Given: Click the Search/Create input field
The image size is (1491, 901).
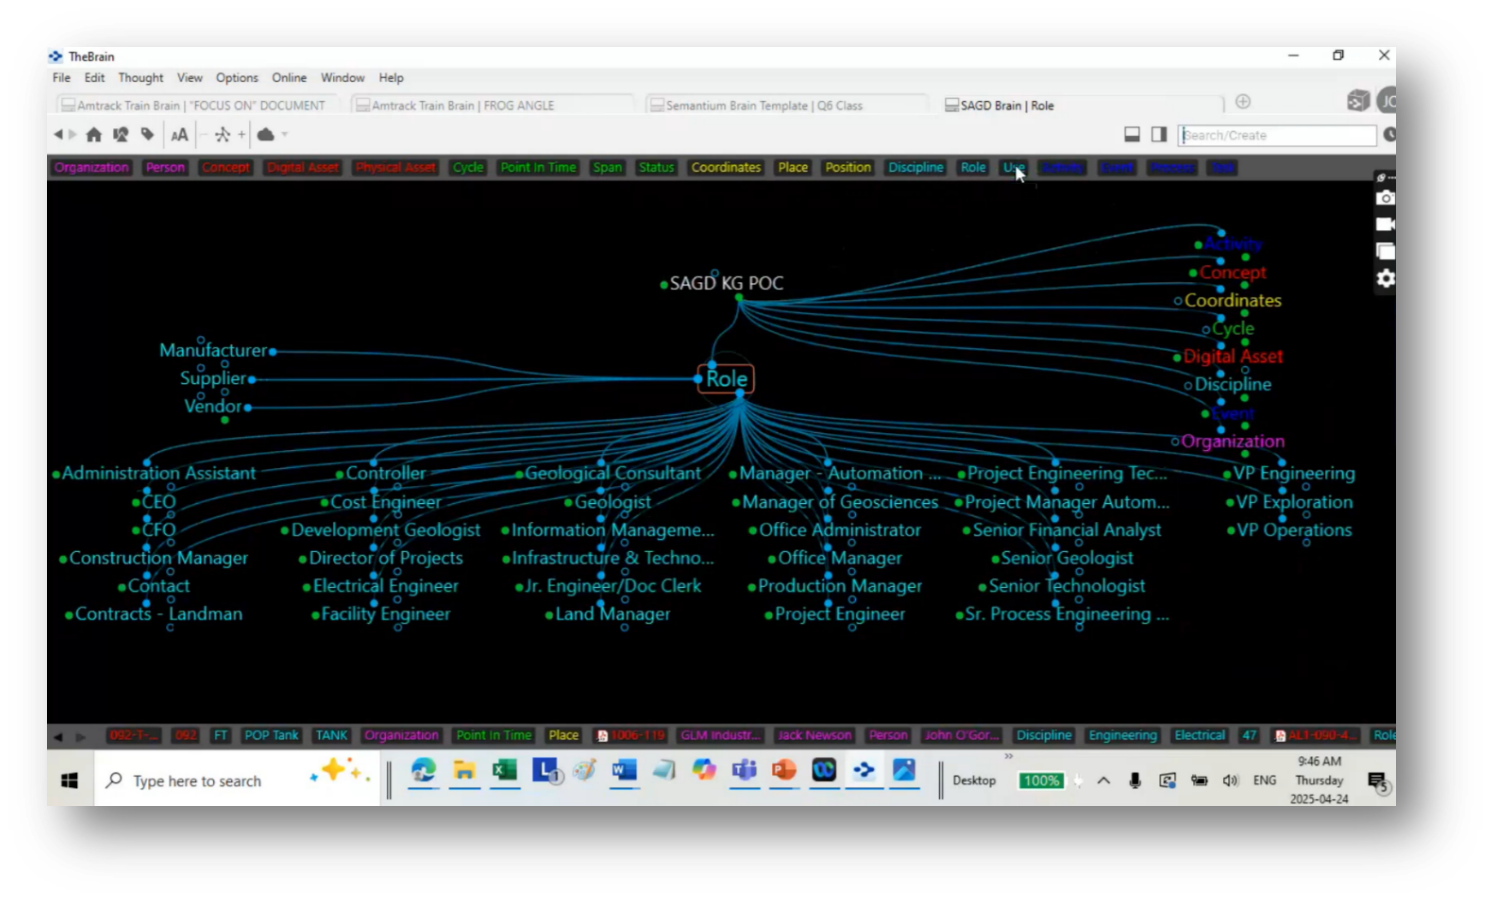Looking at the screenshot, I should 1277,135.
